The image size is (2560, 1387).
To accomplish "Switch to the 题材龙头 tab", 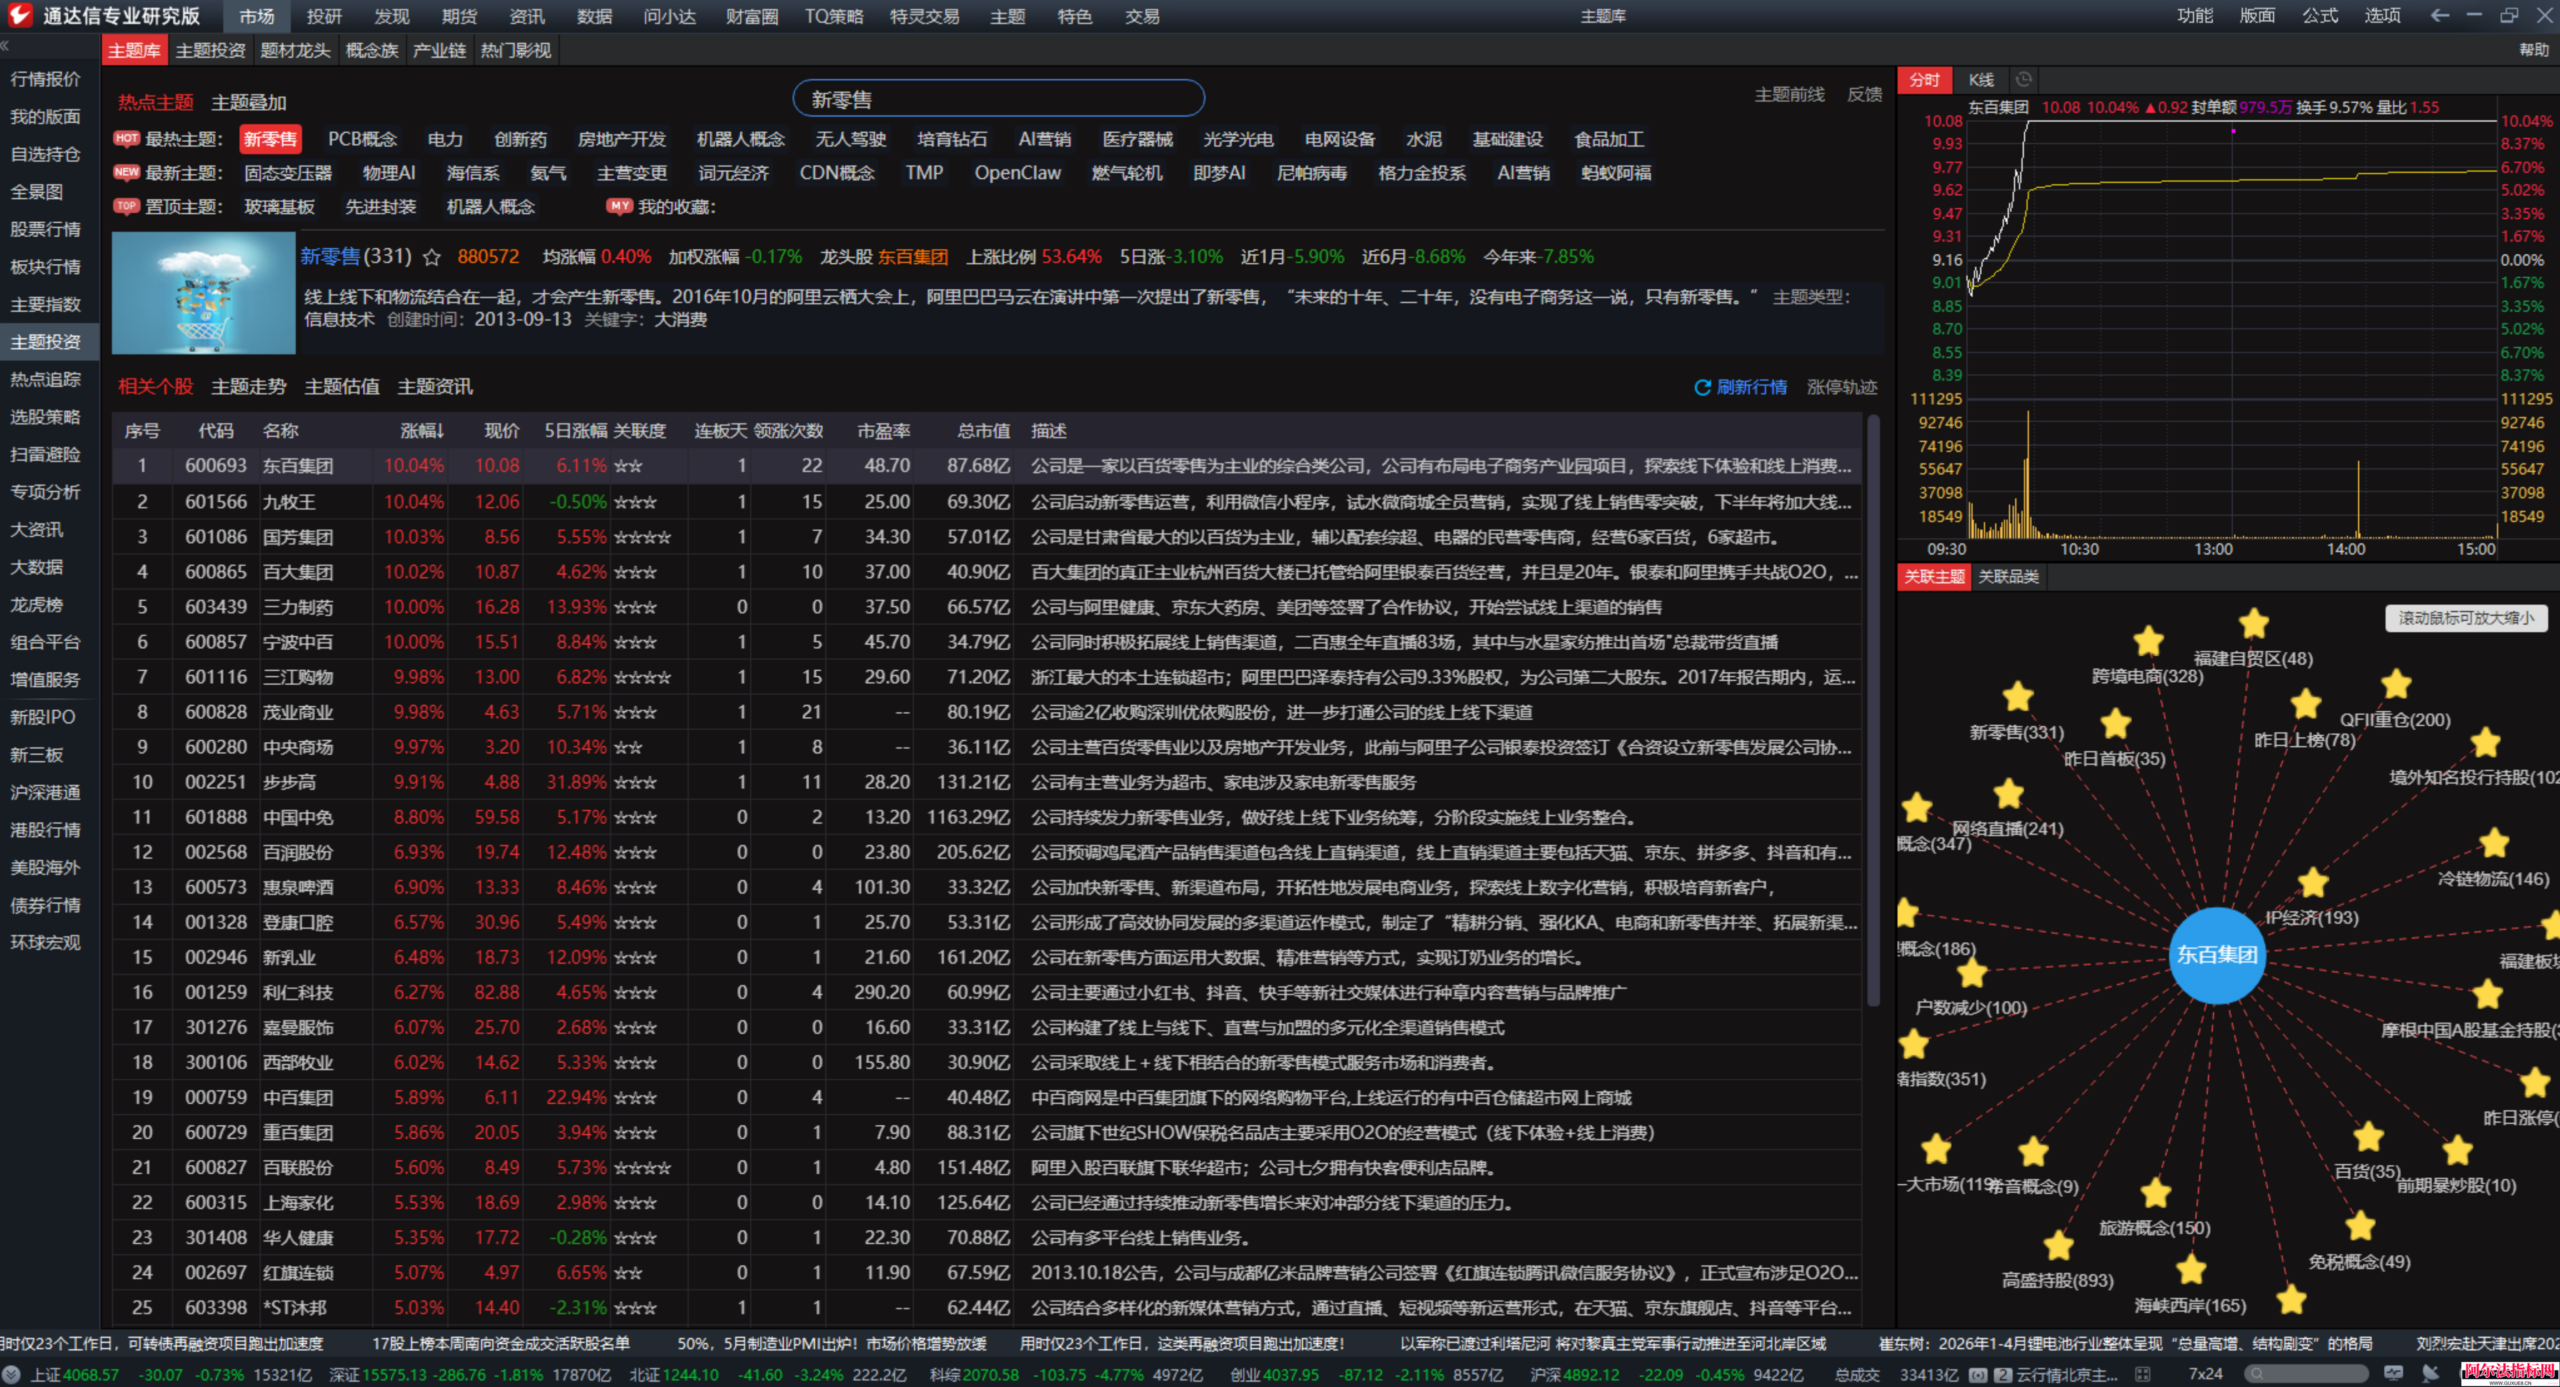I will tap(295, 51).
